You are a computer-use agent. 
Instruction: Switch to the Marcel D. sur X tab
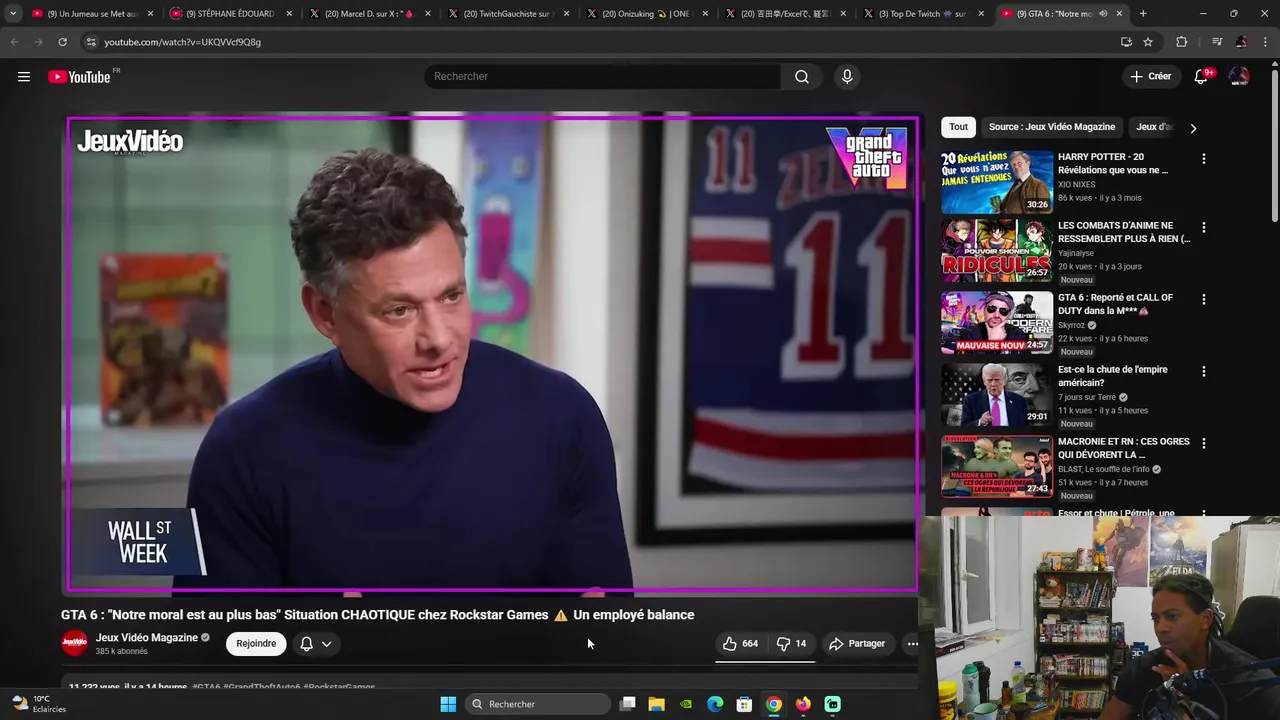point(368,14)
